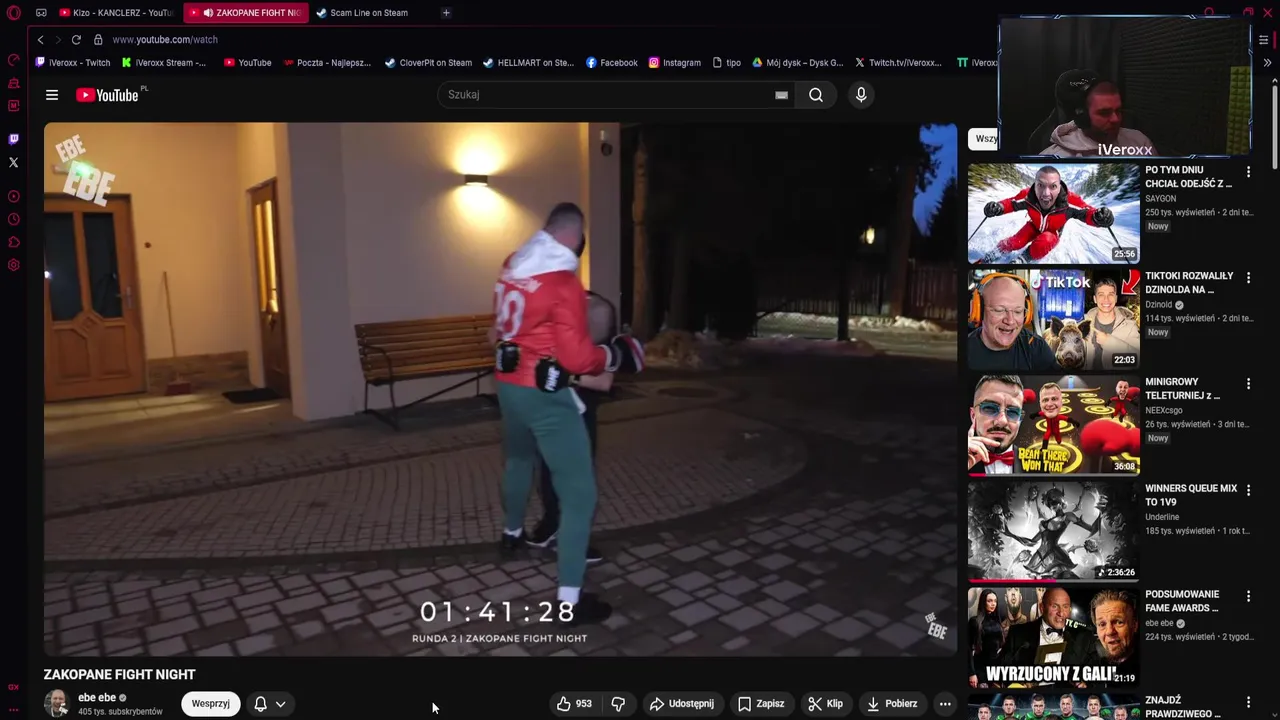Open Mój dysk Google Drive bookmark
This screenshot has width=1280, height=720.
(798, 62)
